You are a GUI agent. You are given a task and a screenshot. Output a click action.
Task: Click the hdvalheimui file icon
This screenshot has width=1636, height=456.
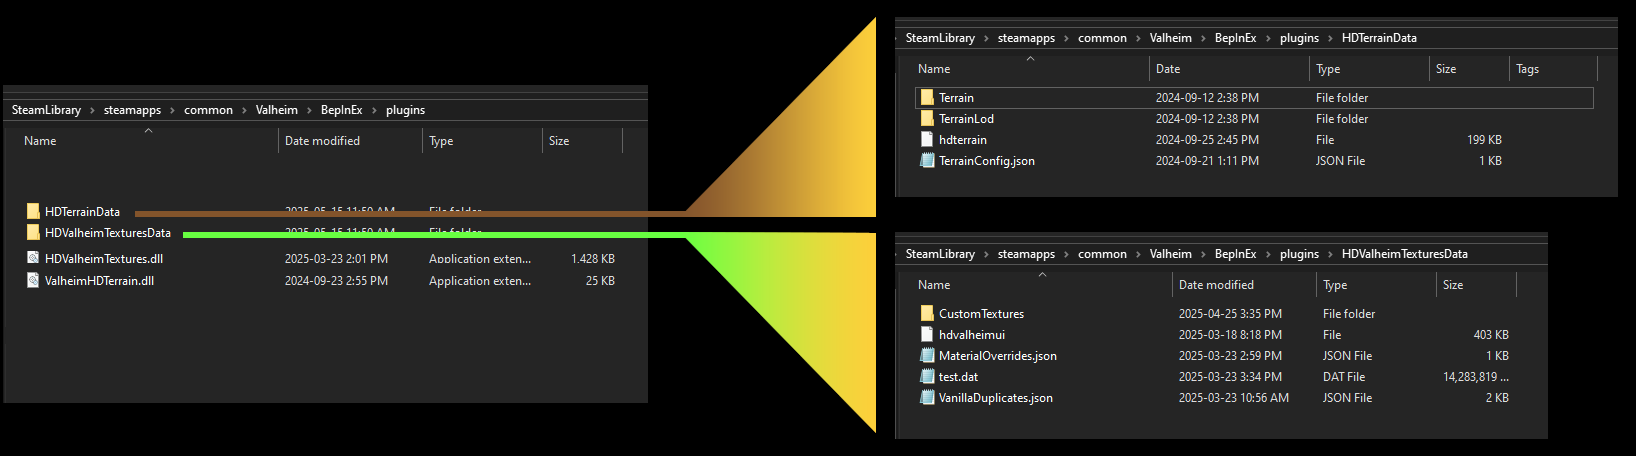coord(927,335)
